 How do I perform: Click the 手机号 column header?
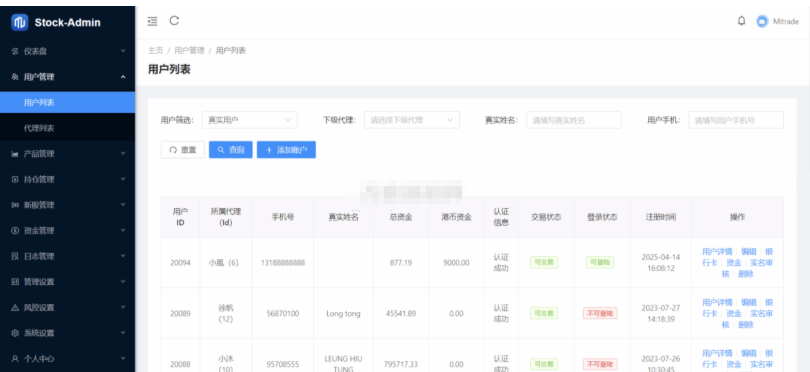pos(283,217)
